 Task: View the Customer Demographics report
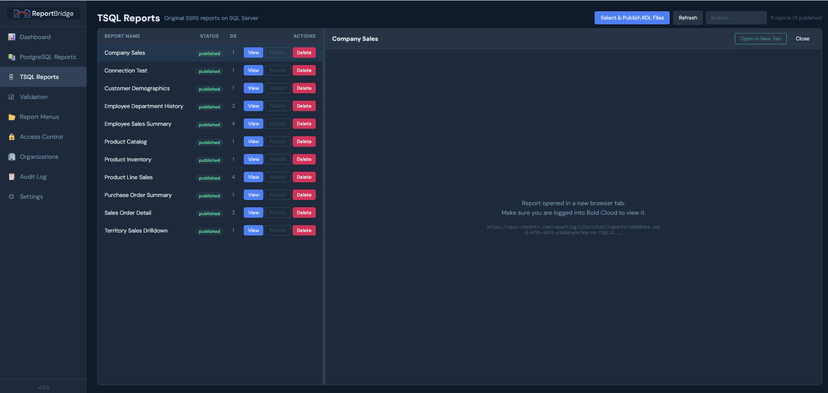pos(253,88)
